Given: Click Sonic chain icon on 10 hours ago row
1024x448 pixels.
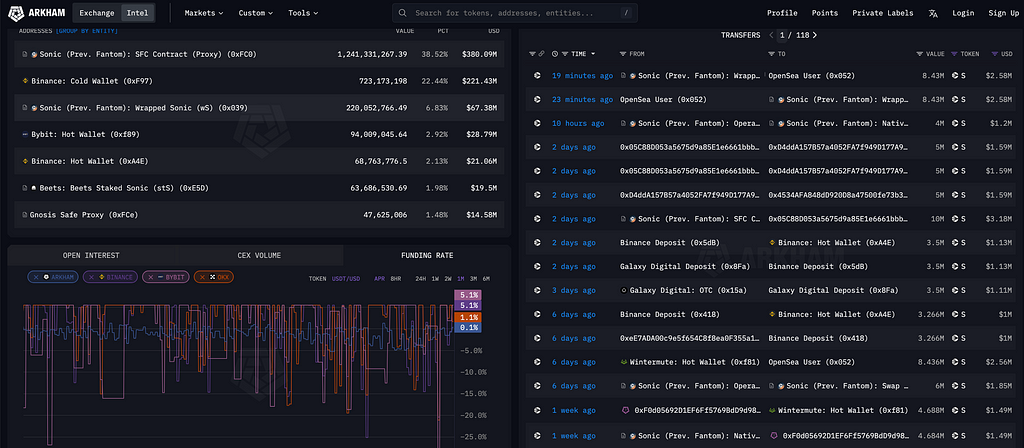Looking at the screenshot, I should tap(537, 123).
